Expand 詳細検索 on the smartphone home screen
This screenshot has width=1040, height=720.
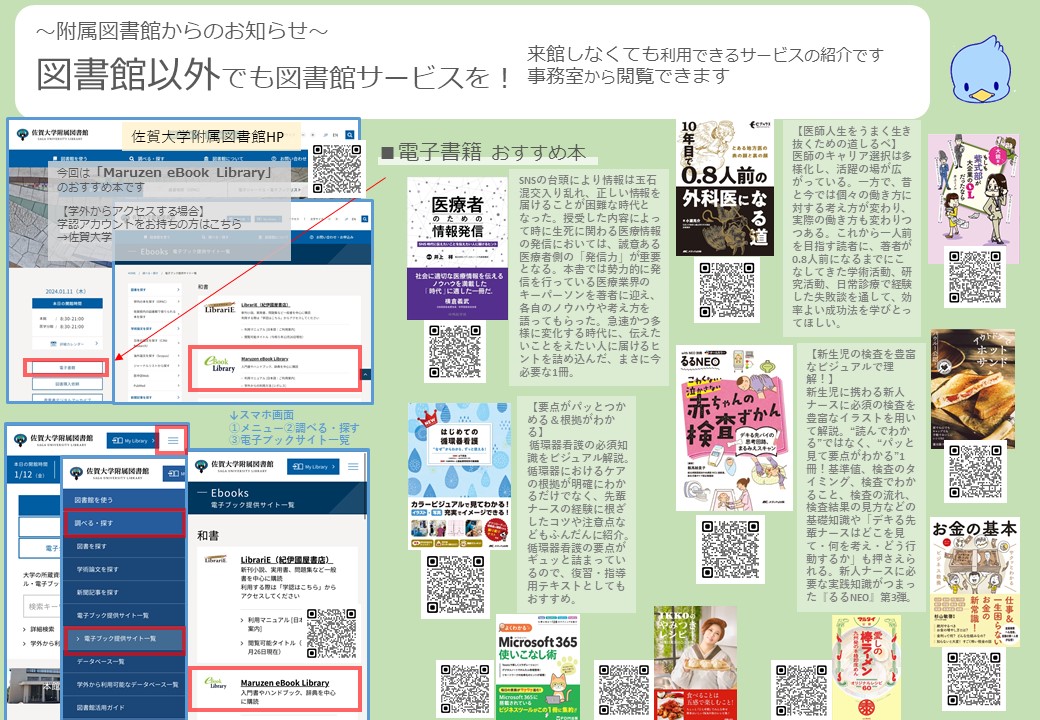click(38, 629)
